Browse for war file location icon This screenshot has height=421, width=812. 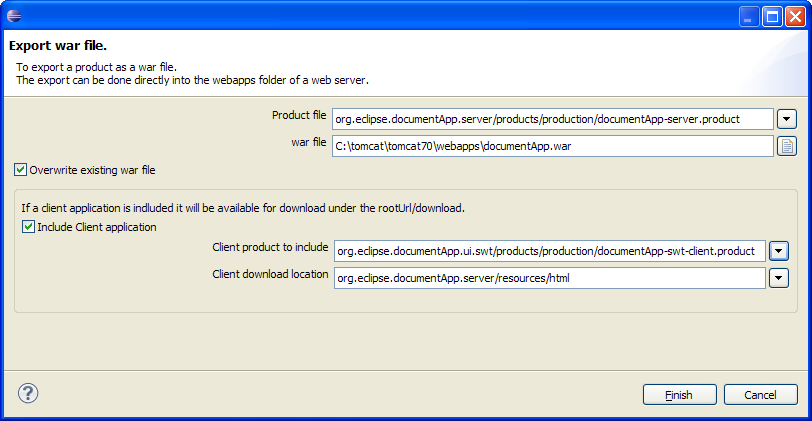pyautogui.click(x=787, y=146)
